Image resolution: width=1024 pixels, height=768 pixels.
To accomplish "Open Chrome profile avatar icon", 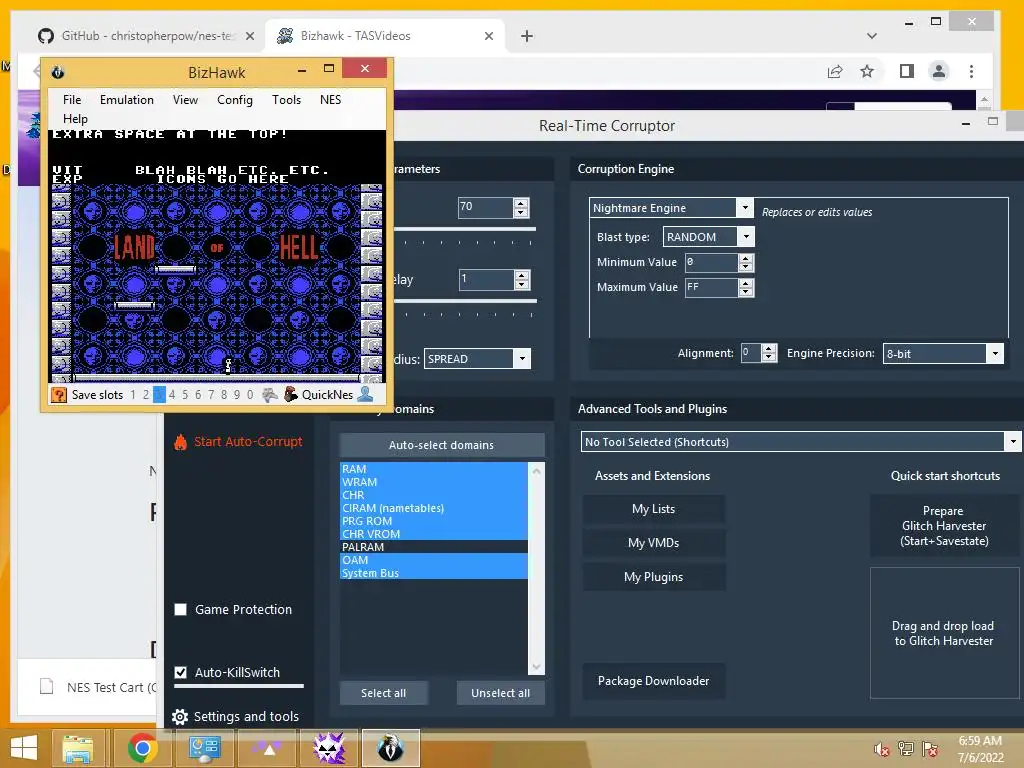I will 938,71.
